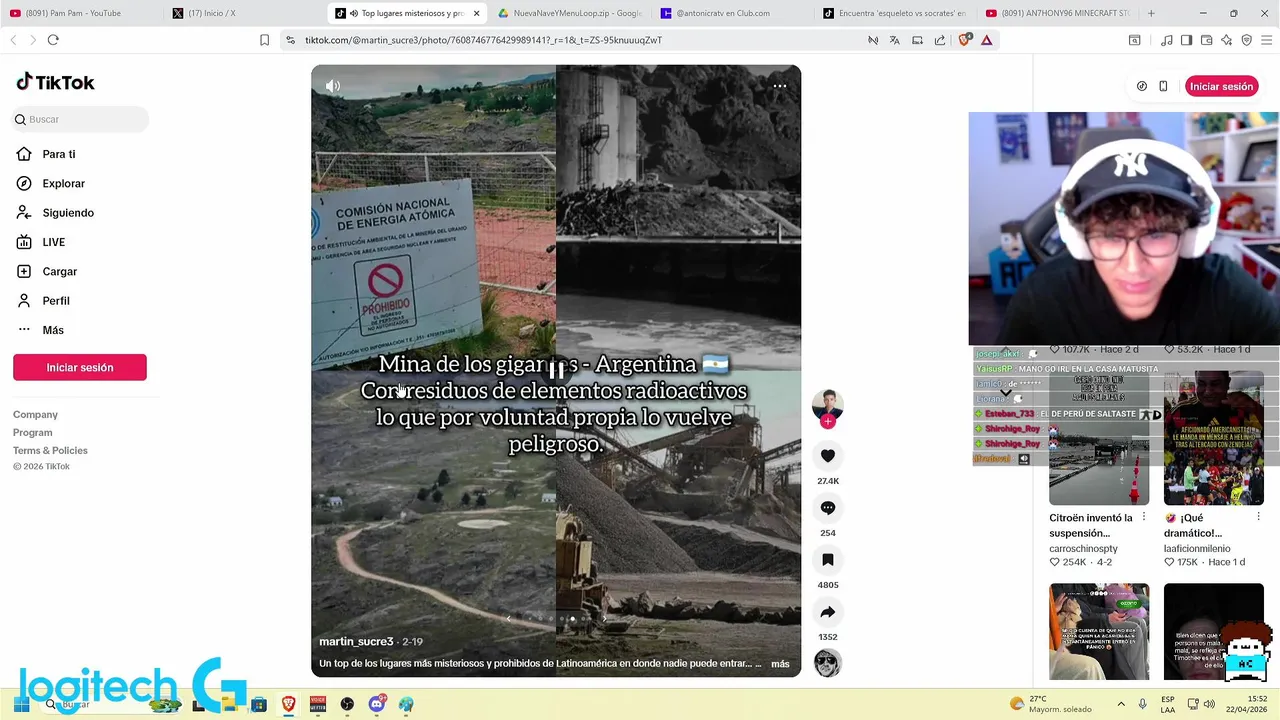Focus the TikTok Buscar search field
This screenshot has height=720, width=1280.
[x=81, y=119]
